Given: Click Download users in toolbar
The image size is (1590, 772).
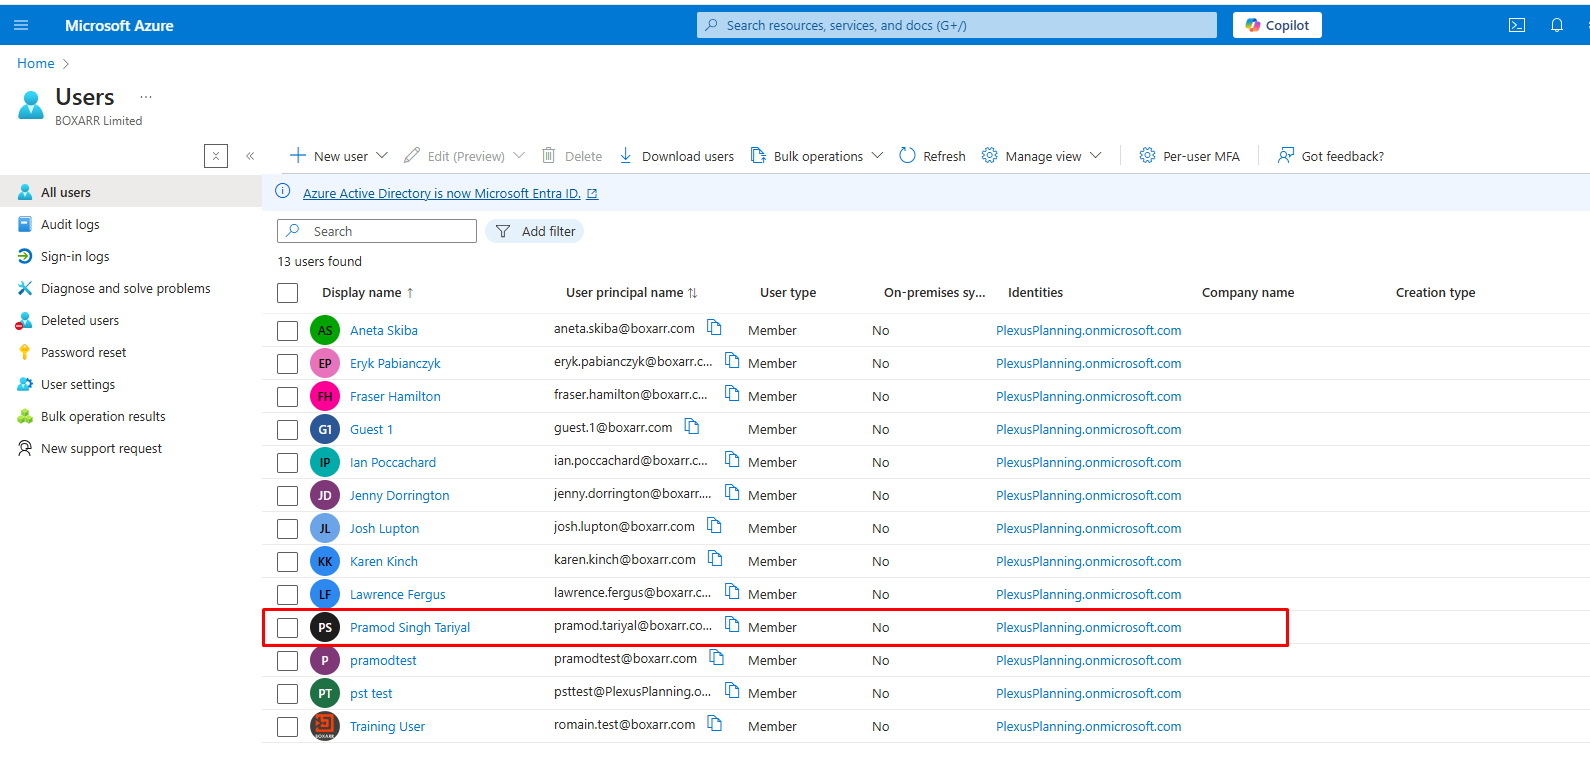Looking at the screenshot, I should click(x=676, y=156).
